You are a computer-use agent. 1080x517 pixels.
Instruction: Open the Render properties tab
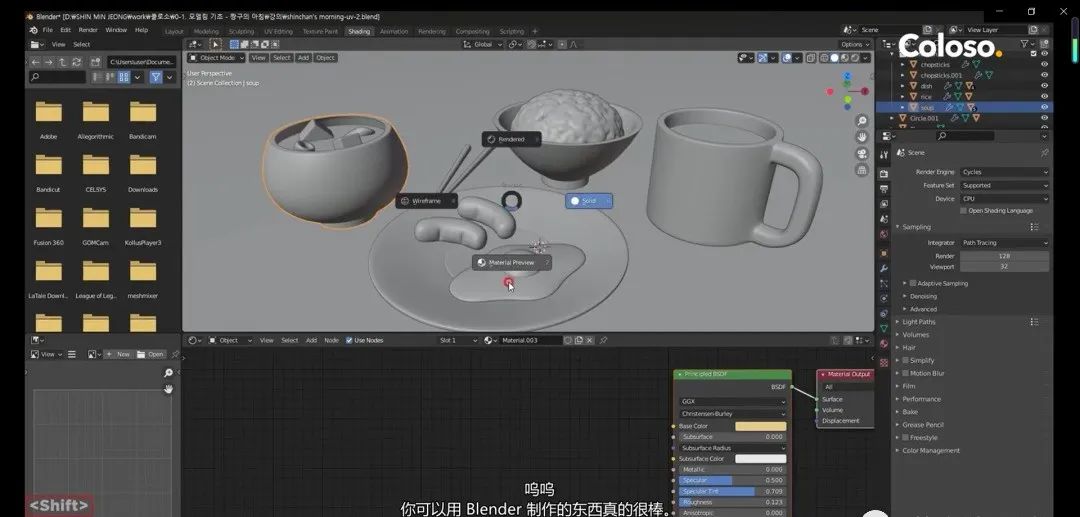[884, 173]
